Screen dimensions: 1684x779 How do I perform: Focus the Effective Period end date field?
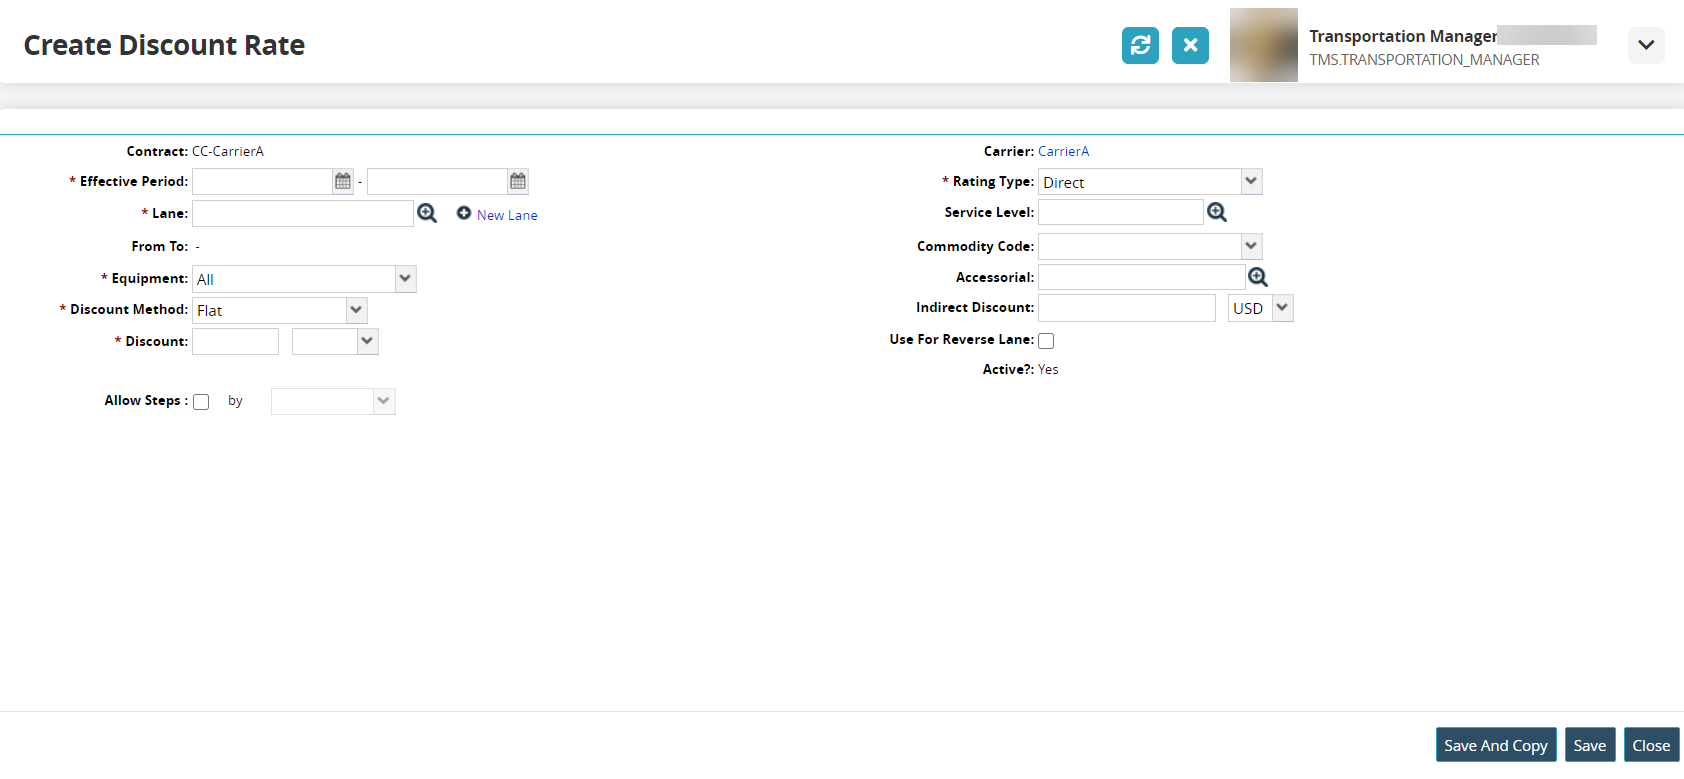437,181
